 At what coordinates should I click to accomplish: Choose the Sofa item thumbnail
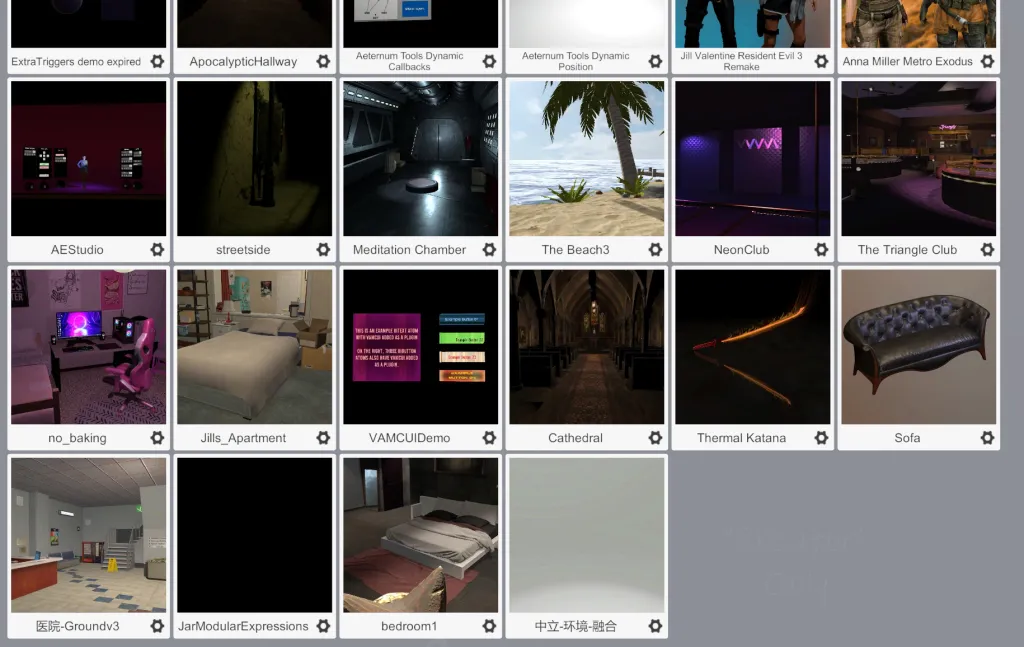[x=919, y=347]
